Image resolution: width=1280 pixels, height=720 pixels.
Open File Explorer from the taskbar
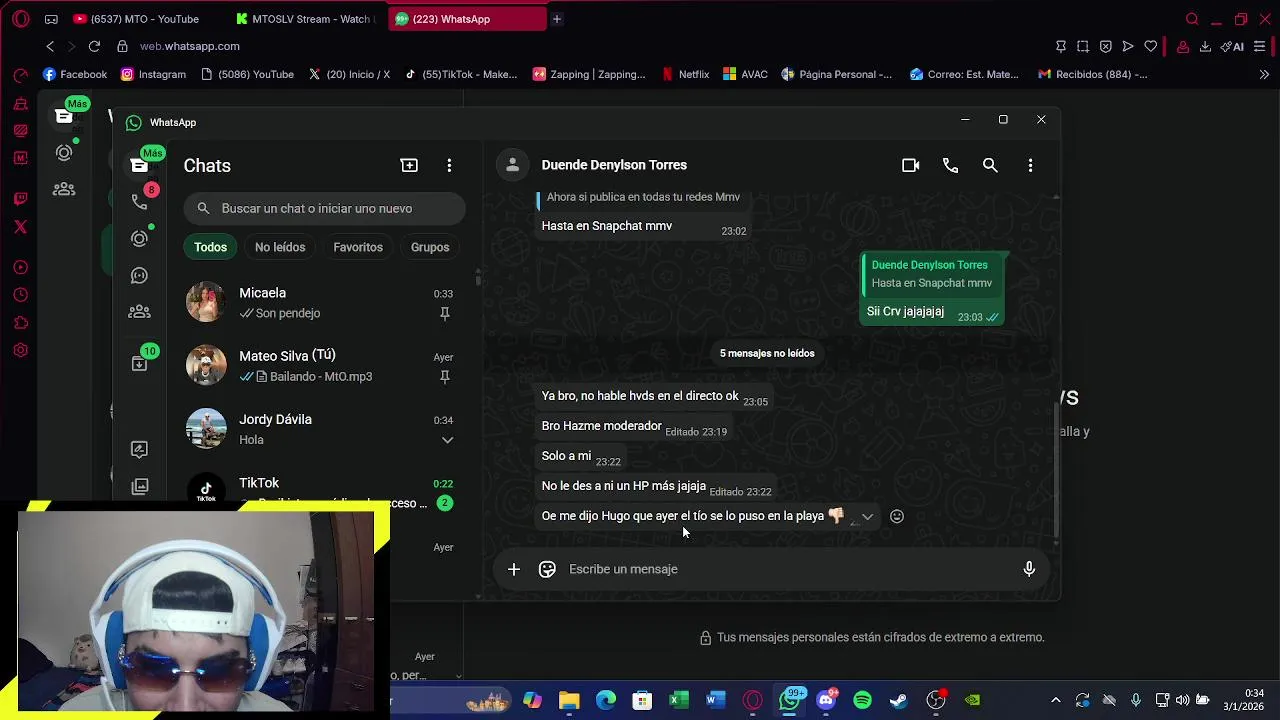(569, 700)
